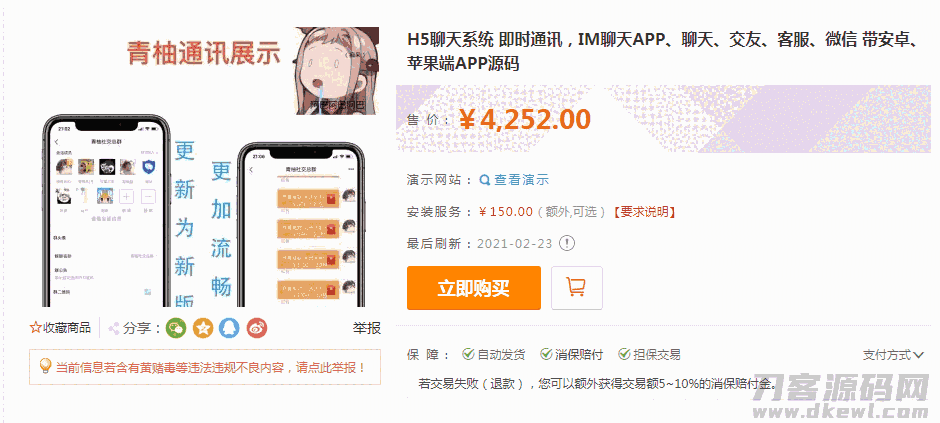Add item to shopping cart
940x423 pixels.
point(577,288)
